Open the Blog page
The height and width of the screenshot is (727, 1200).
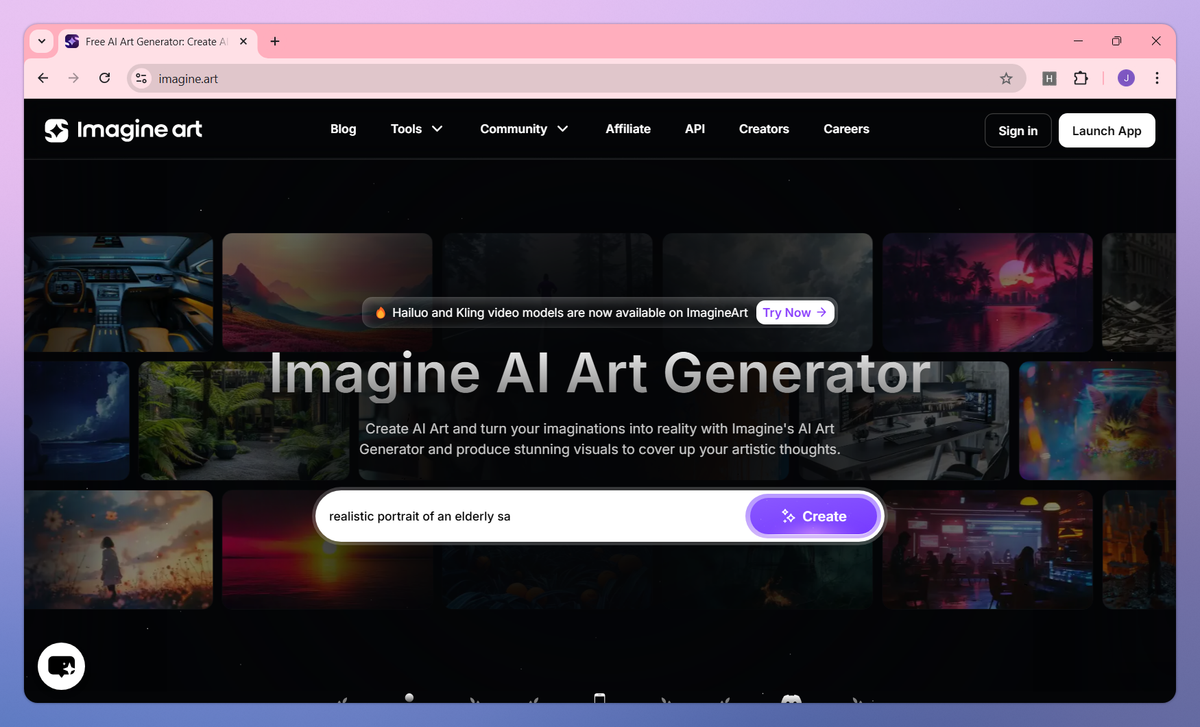343,129
